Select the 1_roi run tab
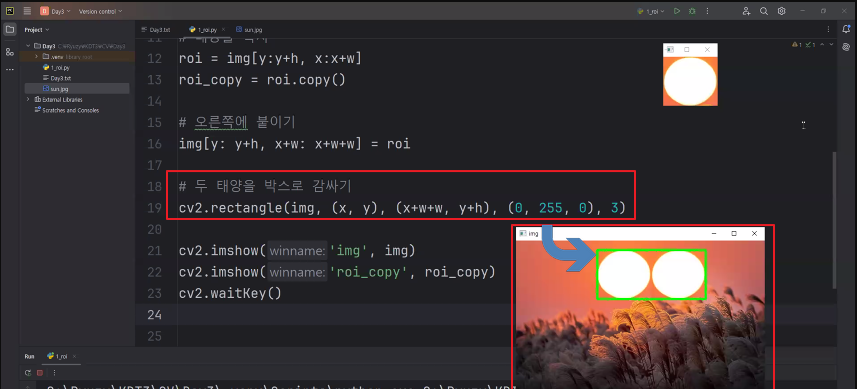The height and width of the screenshot is (389, 857). (x=58, y=356)
